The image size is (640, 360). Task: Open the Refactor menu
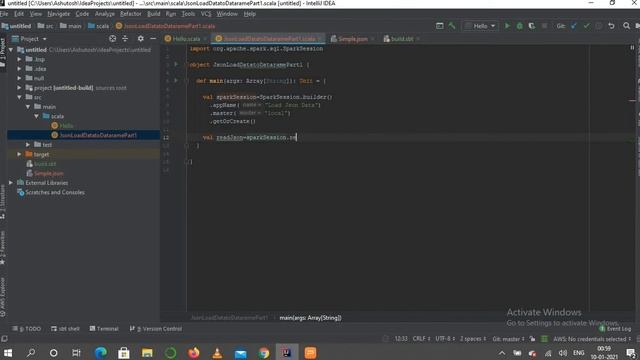click(130, 14)
